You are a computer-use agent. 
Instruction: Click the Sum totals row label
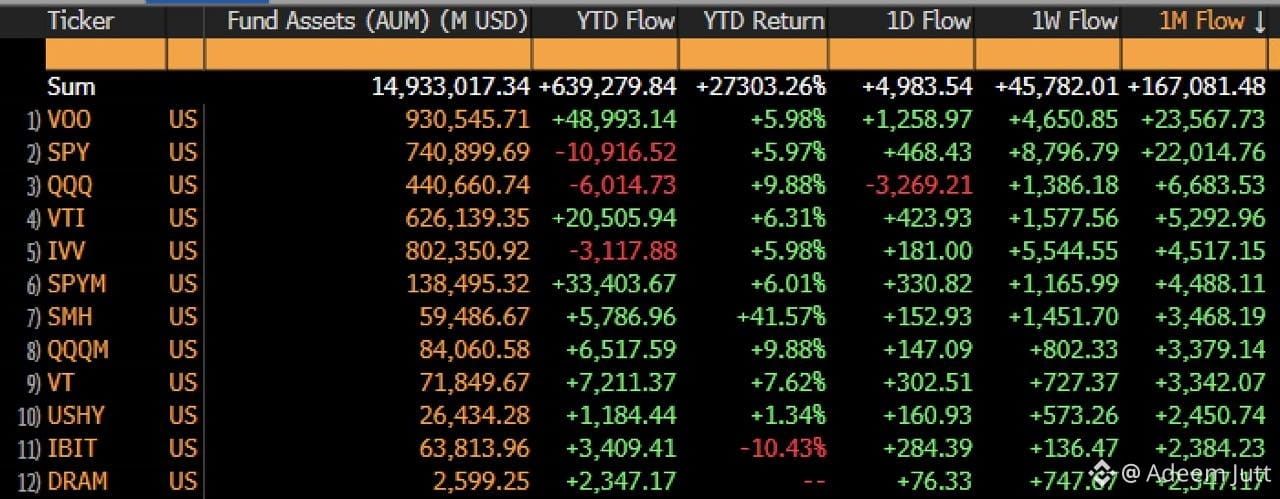[x=70, y=87]
